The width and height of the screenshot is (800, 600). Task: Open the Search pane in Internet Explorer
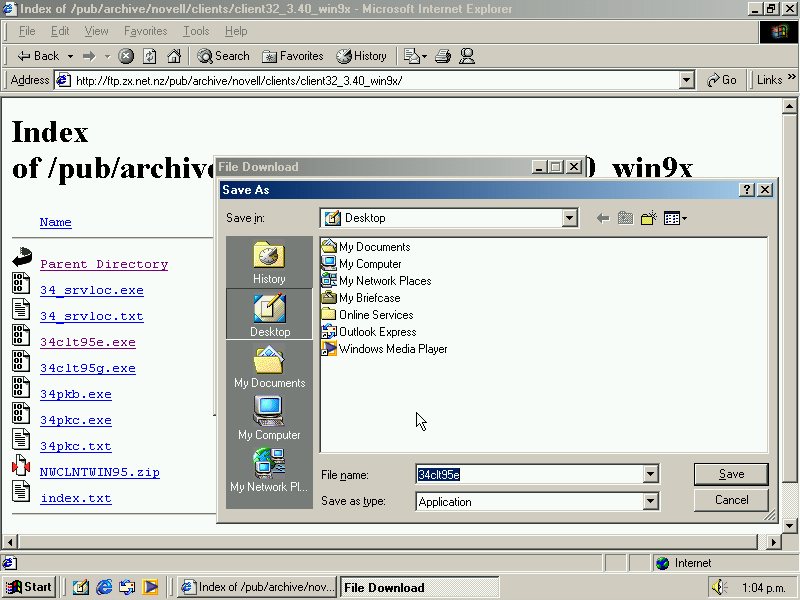point(223,56)
